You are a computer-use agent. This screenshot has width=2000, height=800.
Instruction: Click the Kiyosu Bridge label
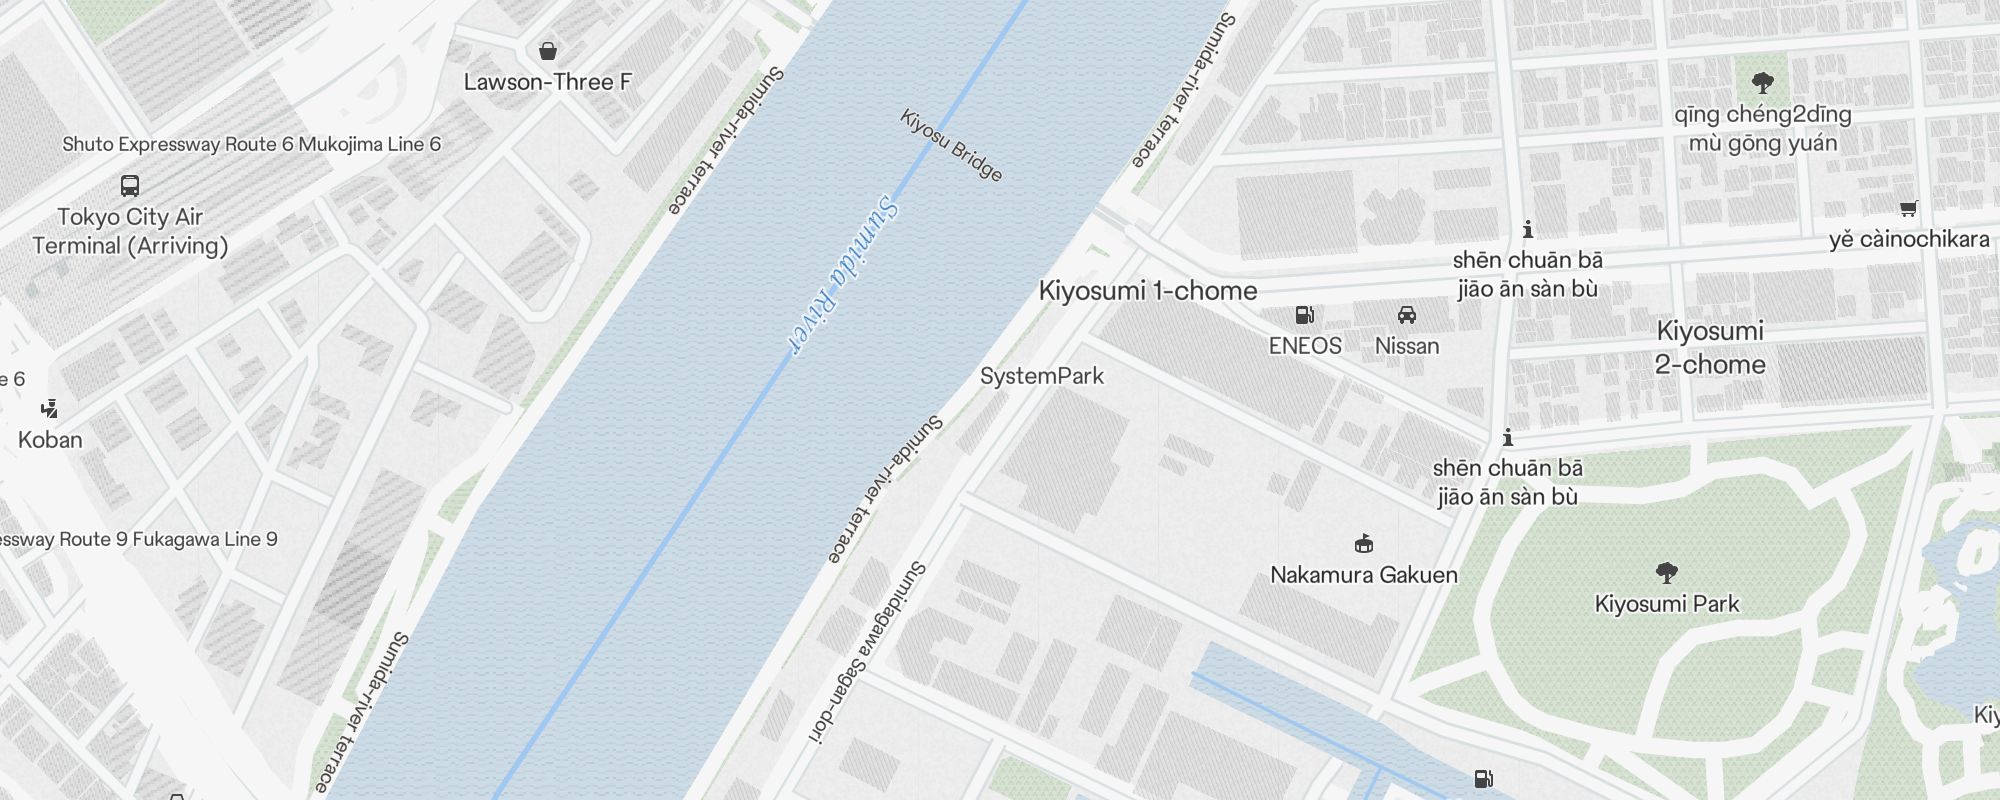pos(951,146)
